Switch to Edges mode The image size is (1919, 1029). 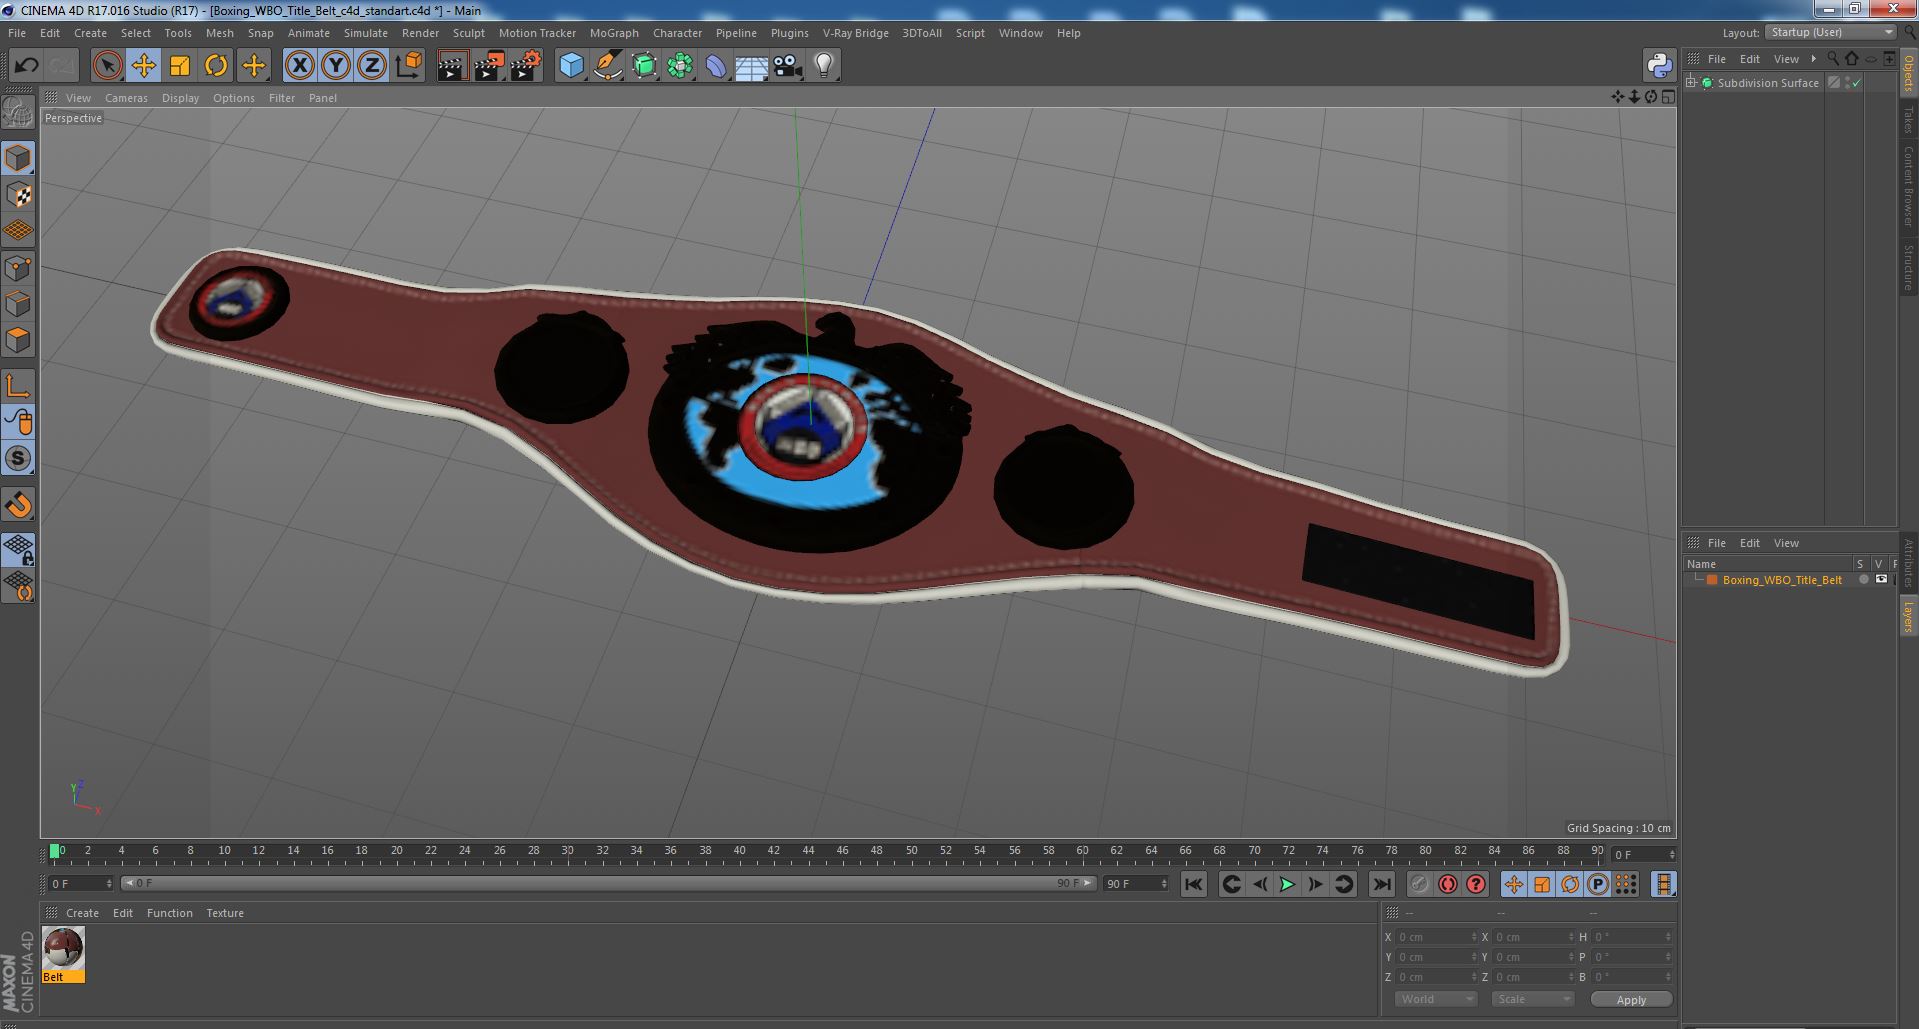(18, 304)
